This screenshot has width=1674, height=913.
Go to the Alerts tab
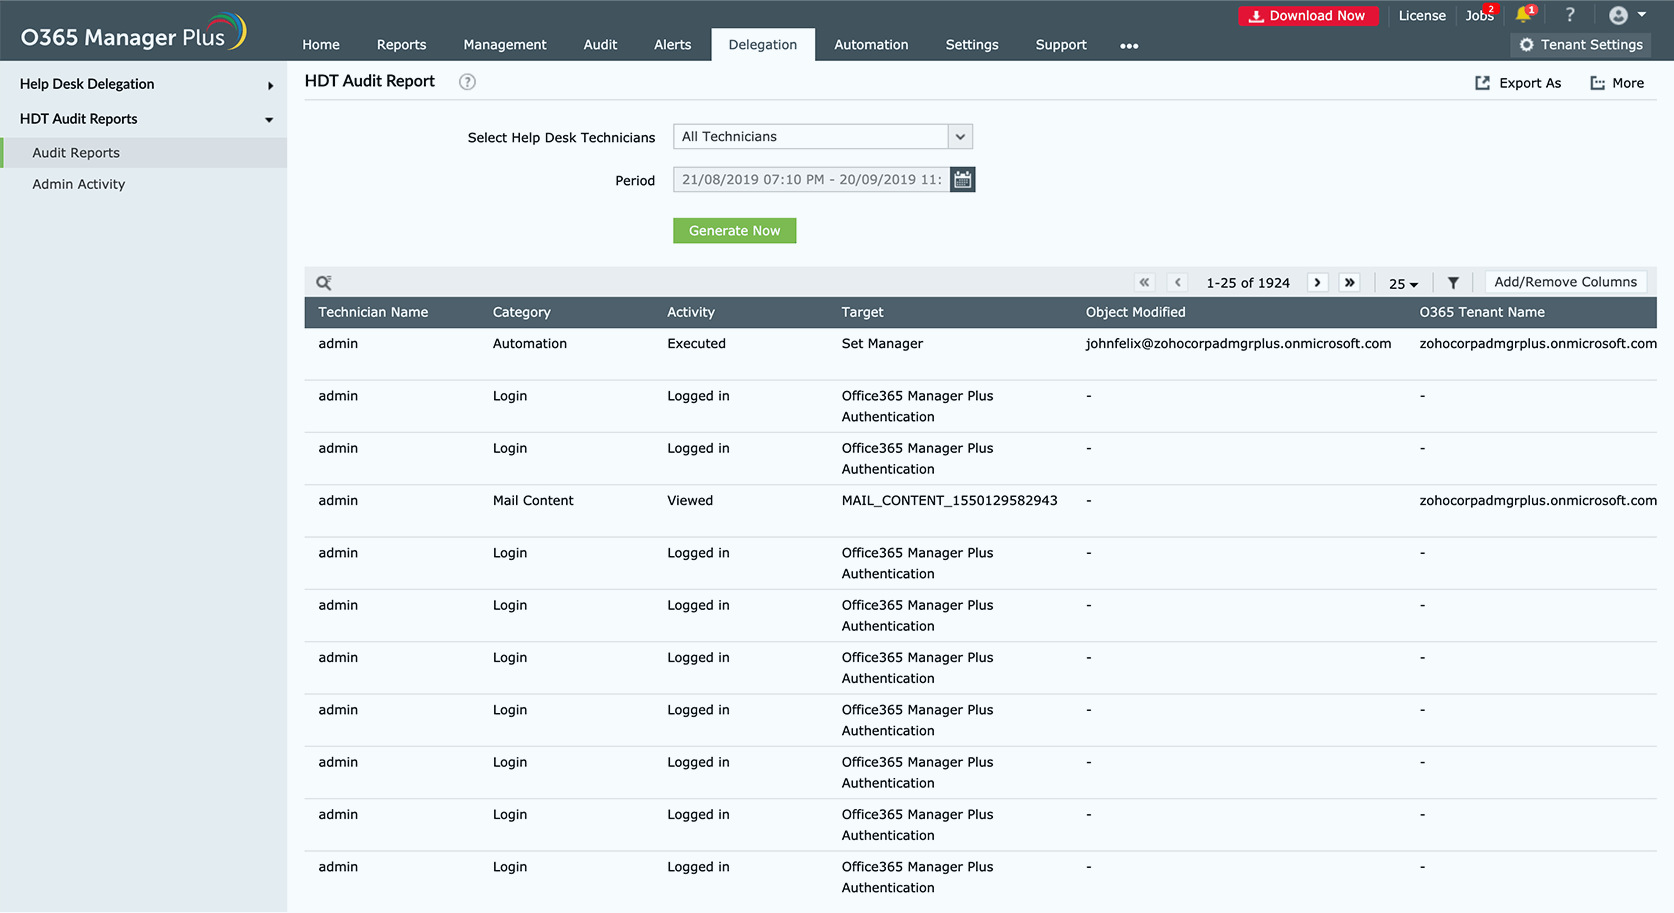(673, 45)
